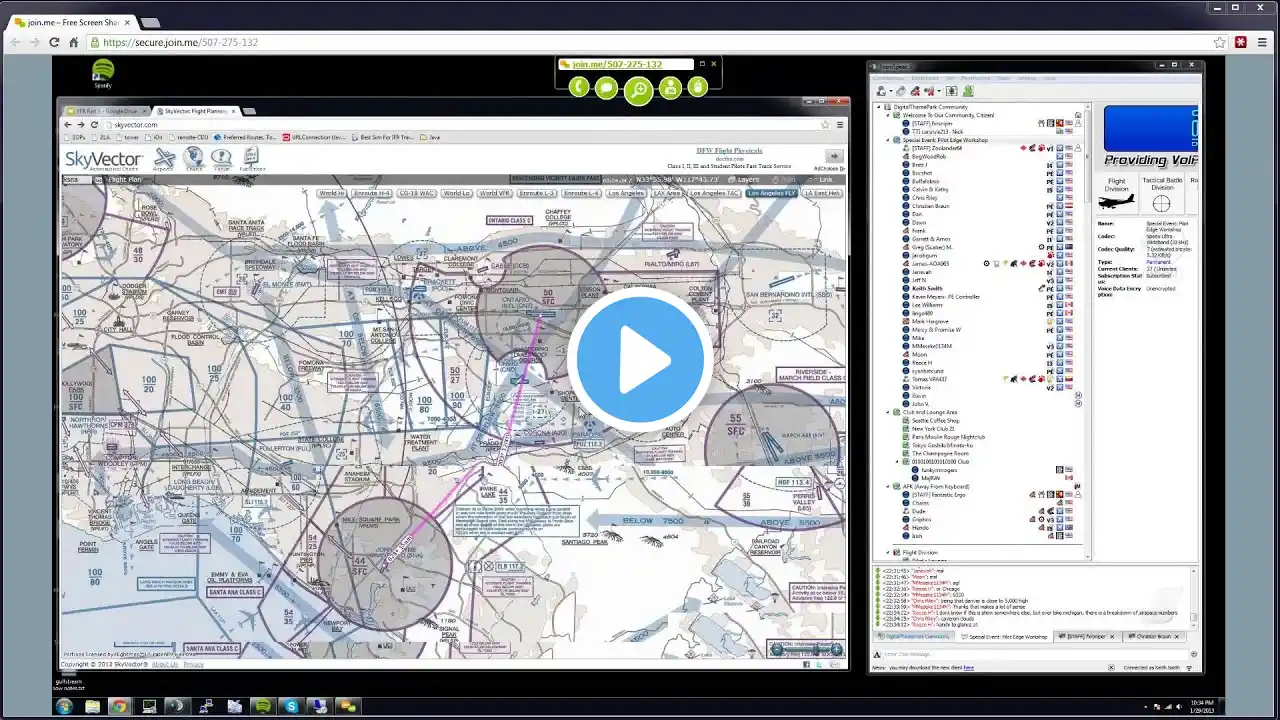Click the join.me phone call icon

tap(579, 87)
